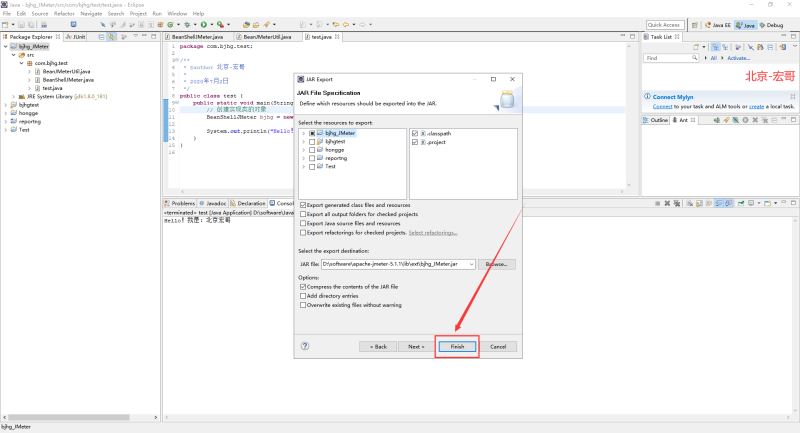Click the Open Perspective icon beside Quick Access
The height and width of the screenshot is (433, 800).
[x=693, y=24]
